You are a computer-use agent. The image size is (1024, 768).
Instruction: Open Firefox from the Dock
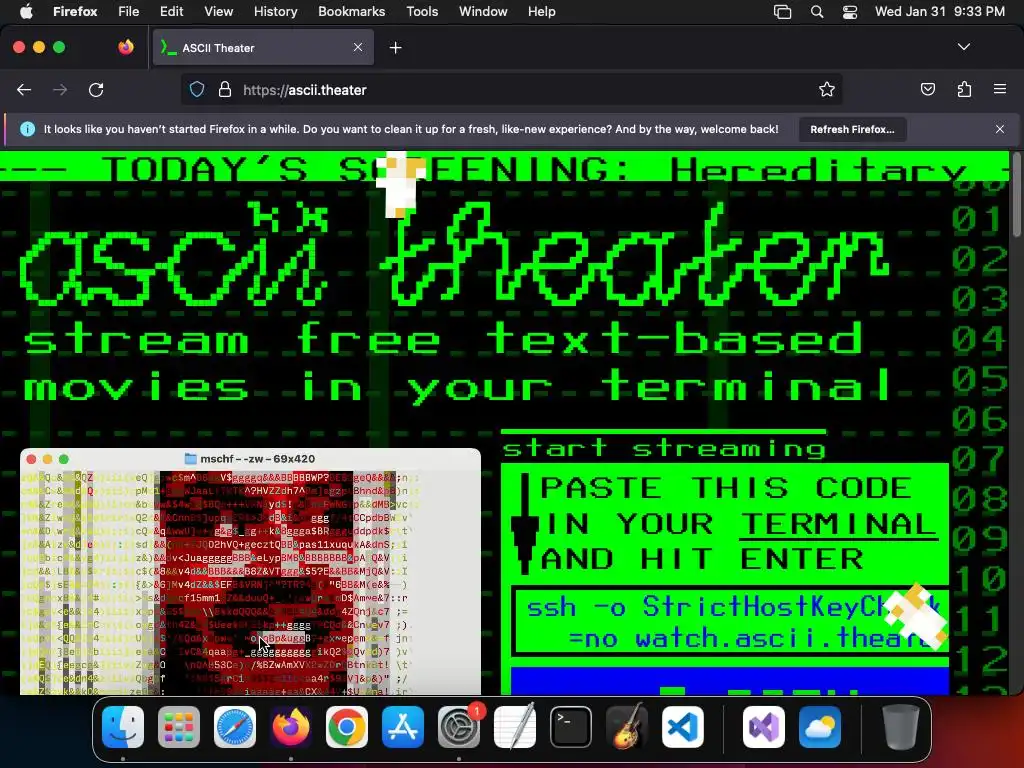click(291, 727)
